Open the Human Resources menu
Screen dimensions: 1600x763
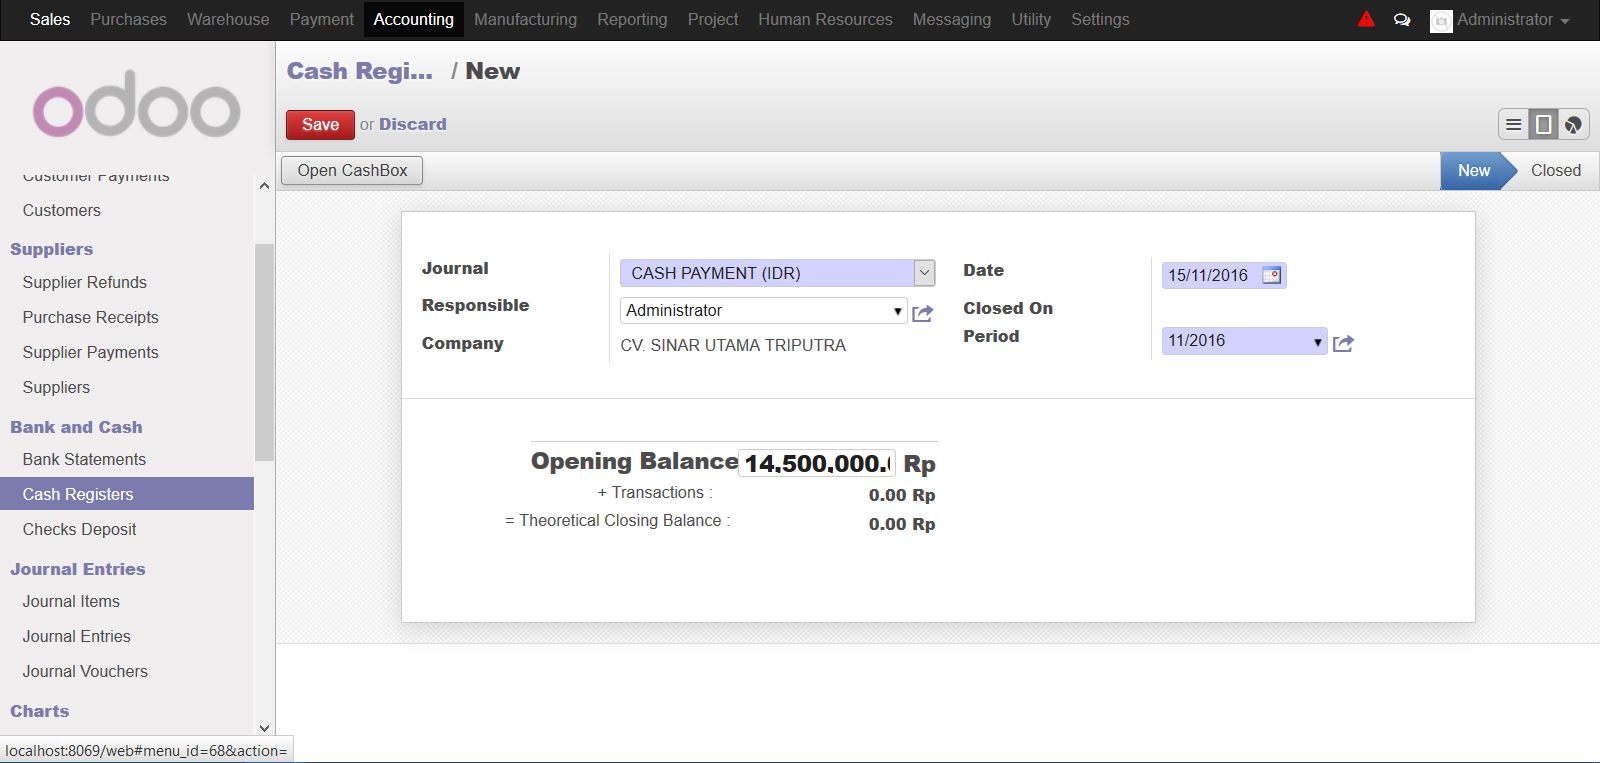[x=825, y=19]
